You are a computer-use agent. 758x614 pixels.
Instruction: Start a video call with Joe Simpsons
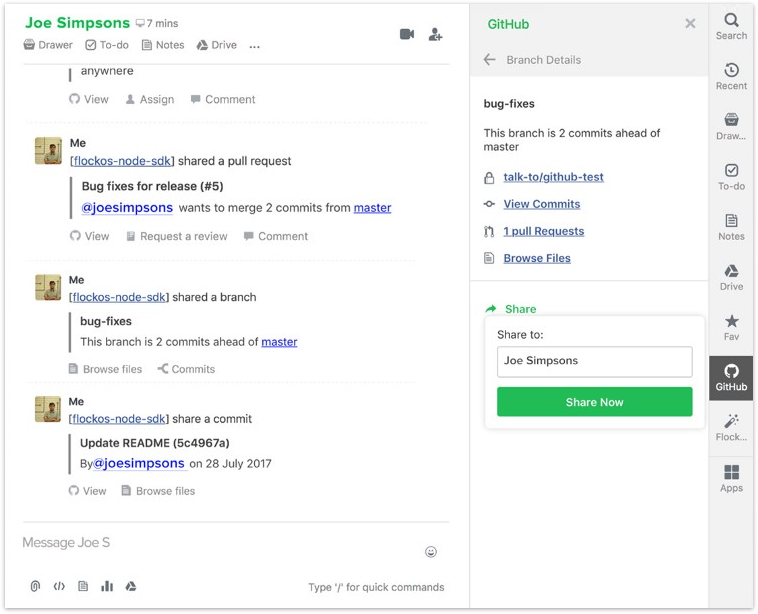[x=407, y=34]
